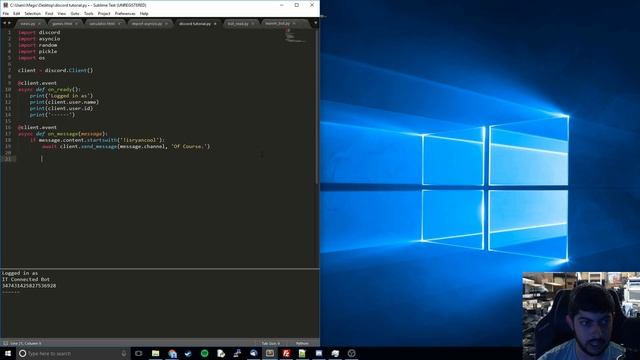Viewport: 640px width, 360px height.
Task: Open the Python syntax selector
Action: click(x=302, y=343)
